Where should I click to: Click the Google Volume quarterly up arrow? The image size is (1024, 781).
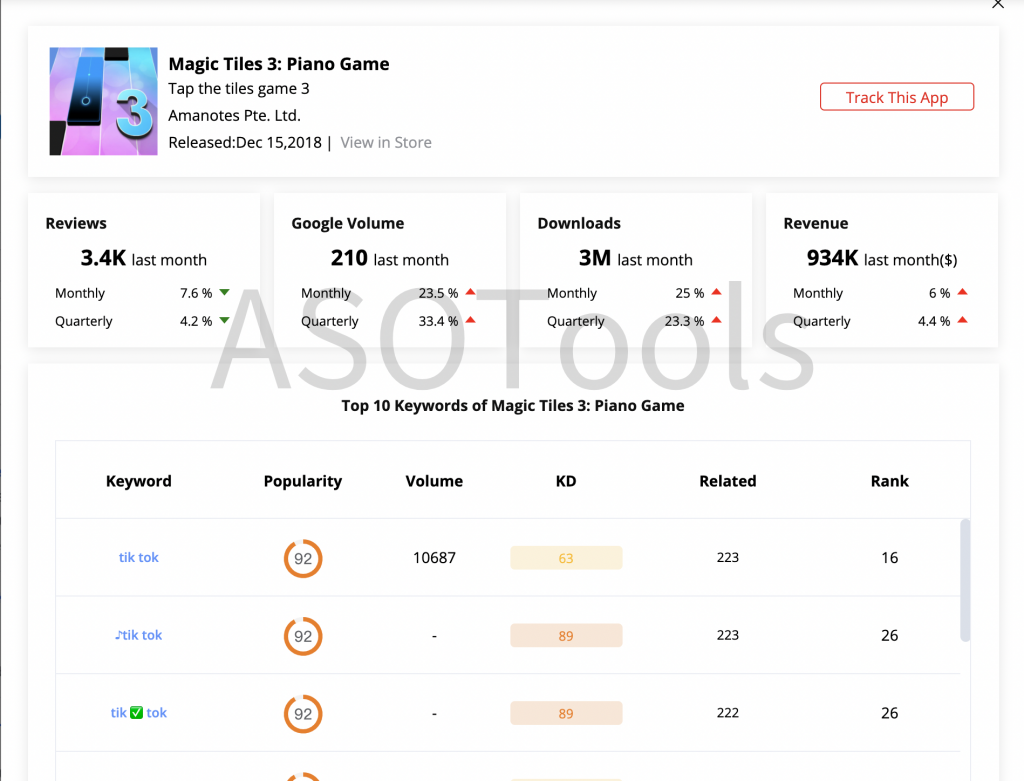(470, 320)
